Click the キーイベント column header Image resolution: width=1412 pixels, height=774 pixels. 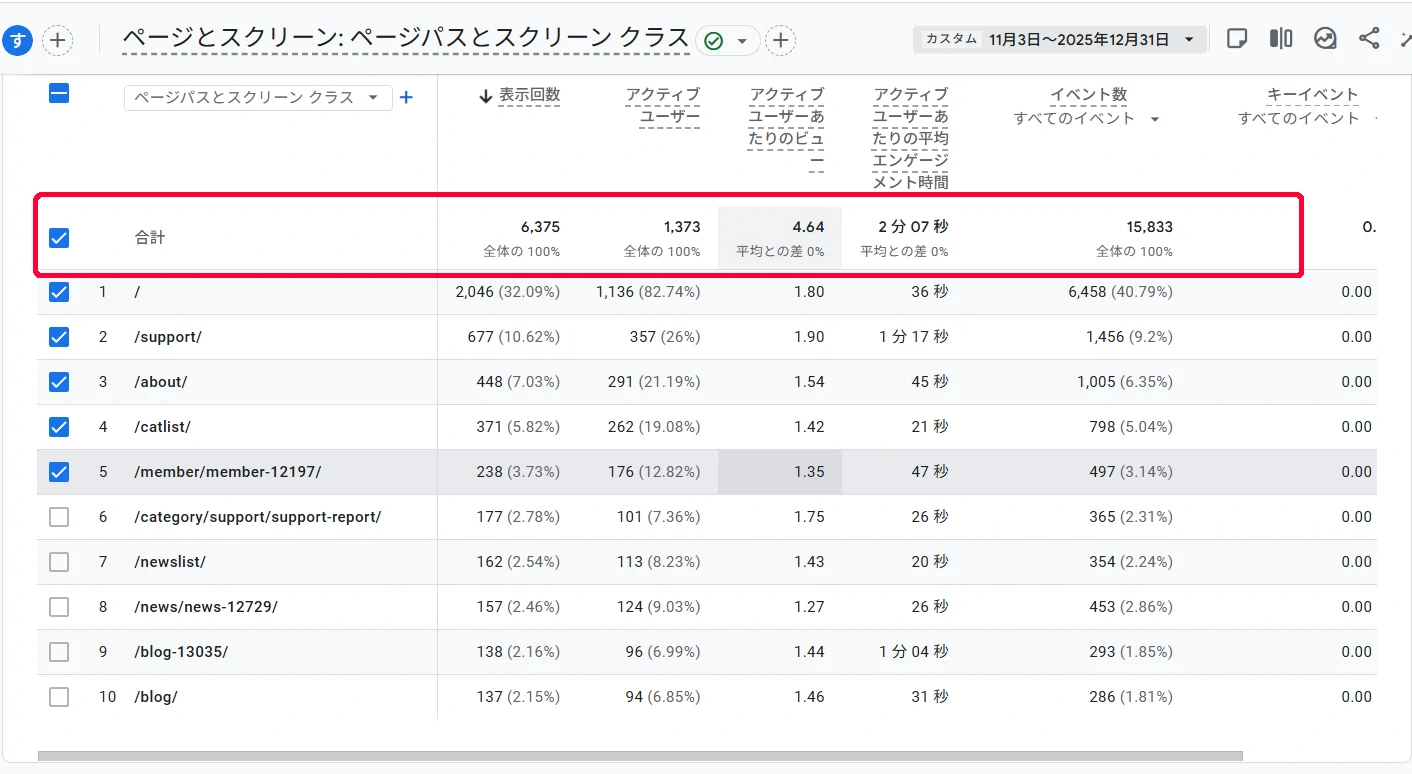pyautogui.click(x=1312, y=95)
